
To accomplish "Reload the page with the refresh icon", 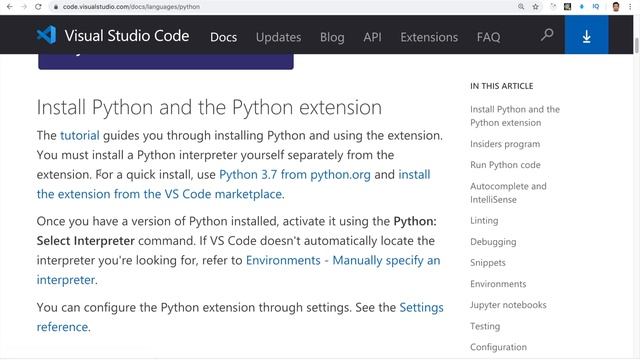I will [38, 7].
